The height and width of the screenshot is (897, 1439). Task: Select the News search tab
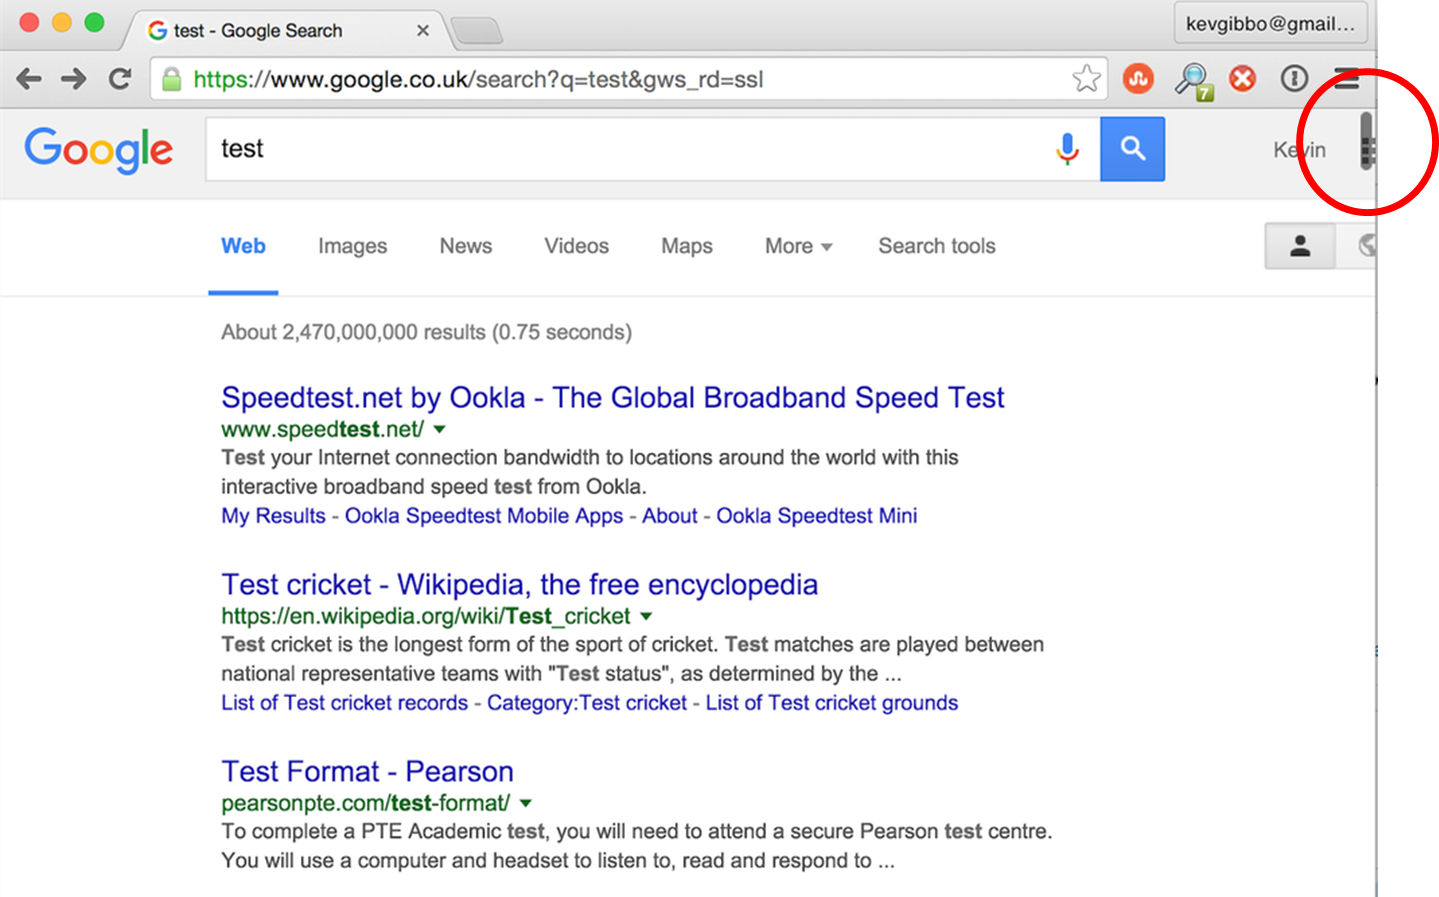click(x=465, y=246)
